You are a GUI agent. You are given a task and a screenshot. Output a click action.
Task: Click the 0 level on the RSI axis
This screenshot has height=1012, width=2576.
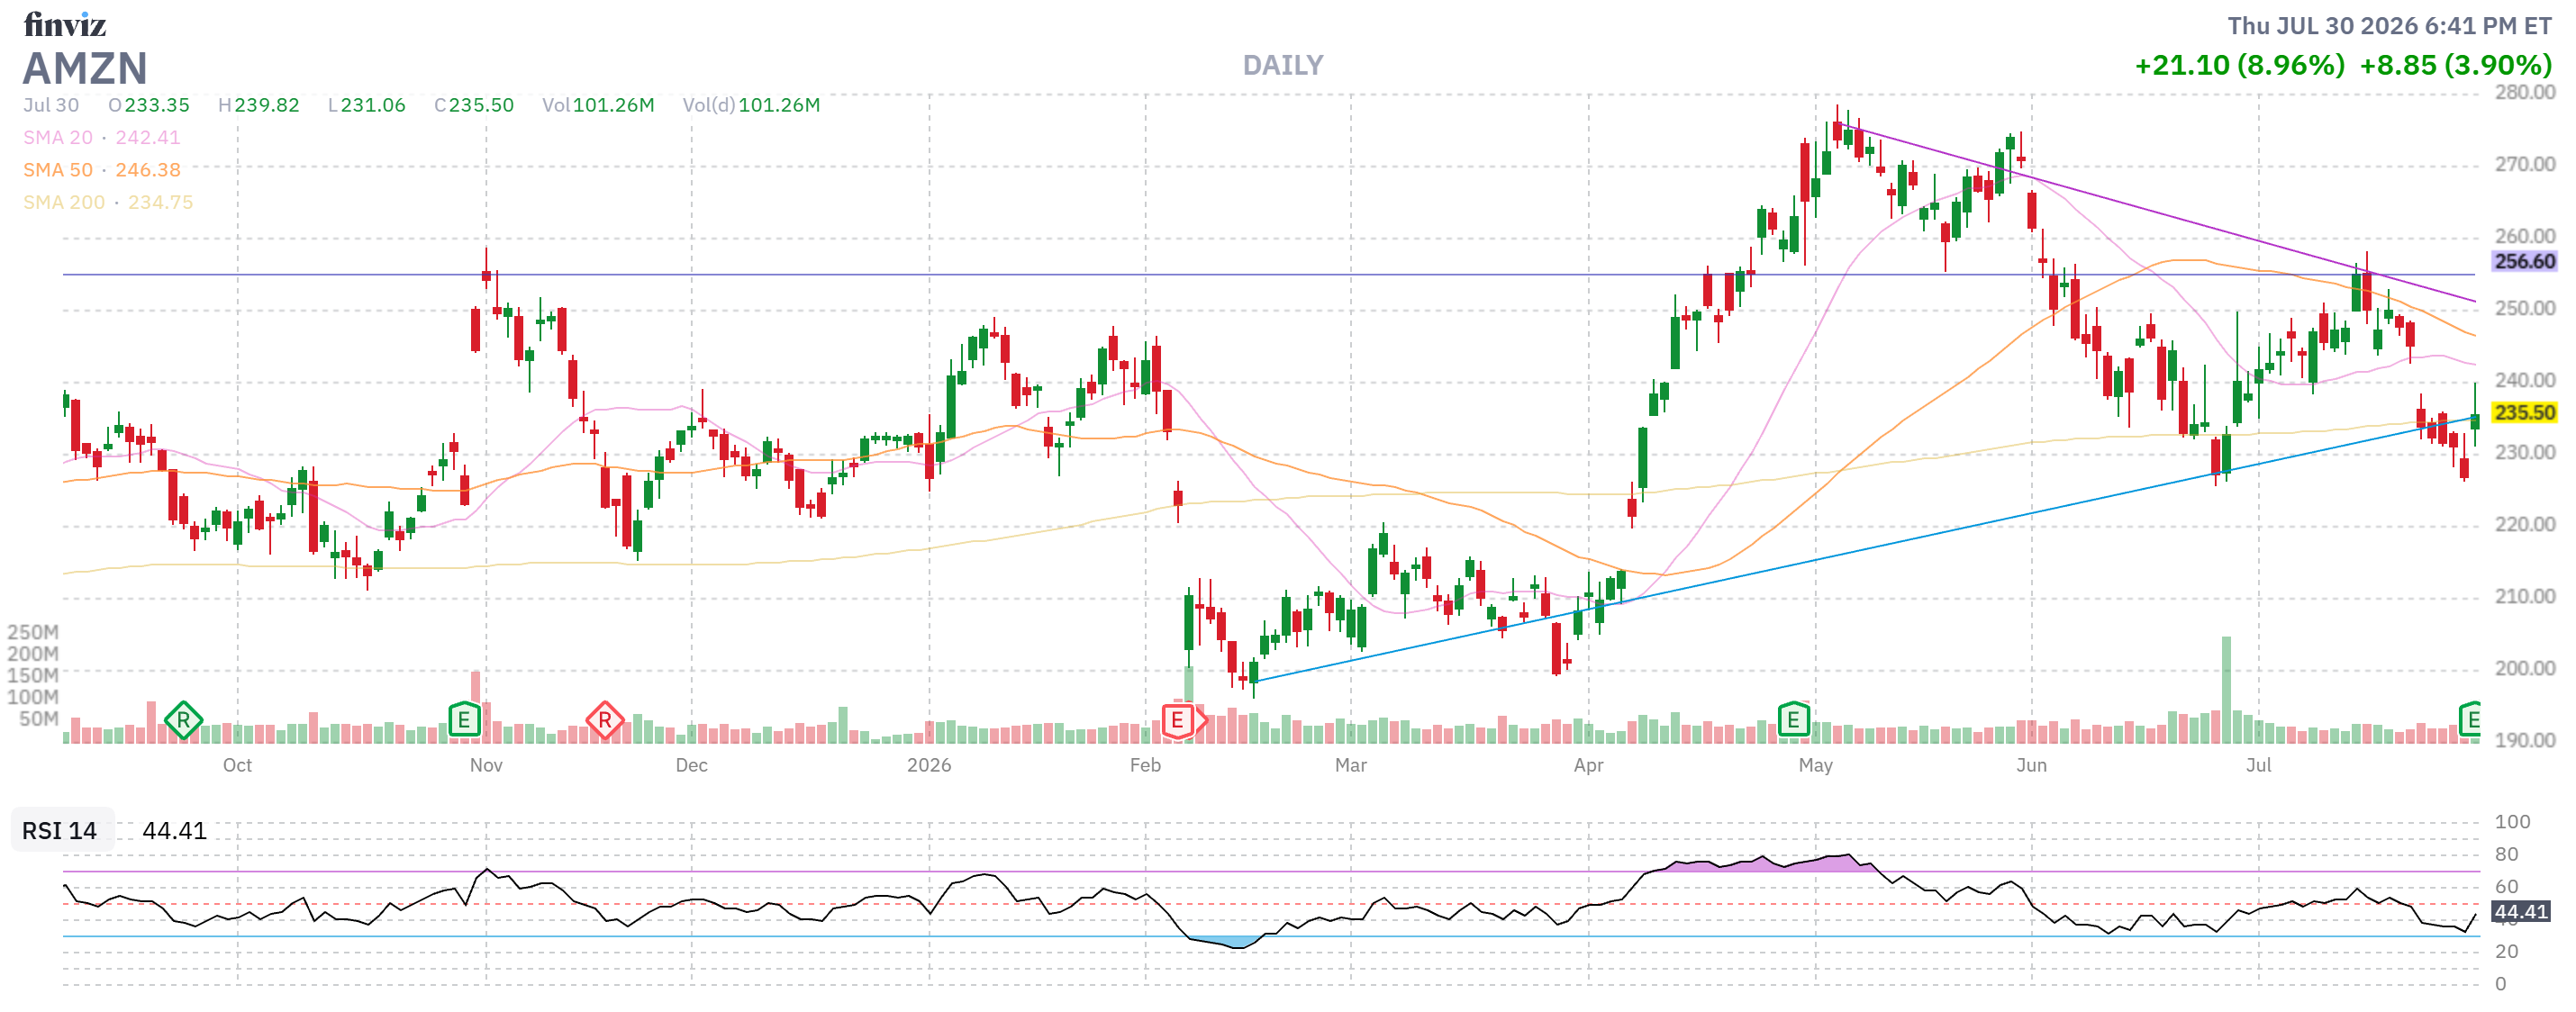[2500, 984]
